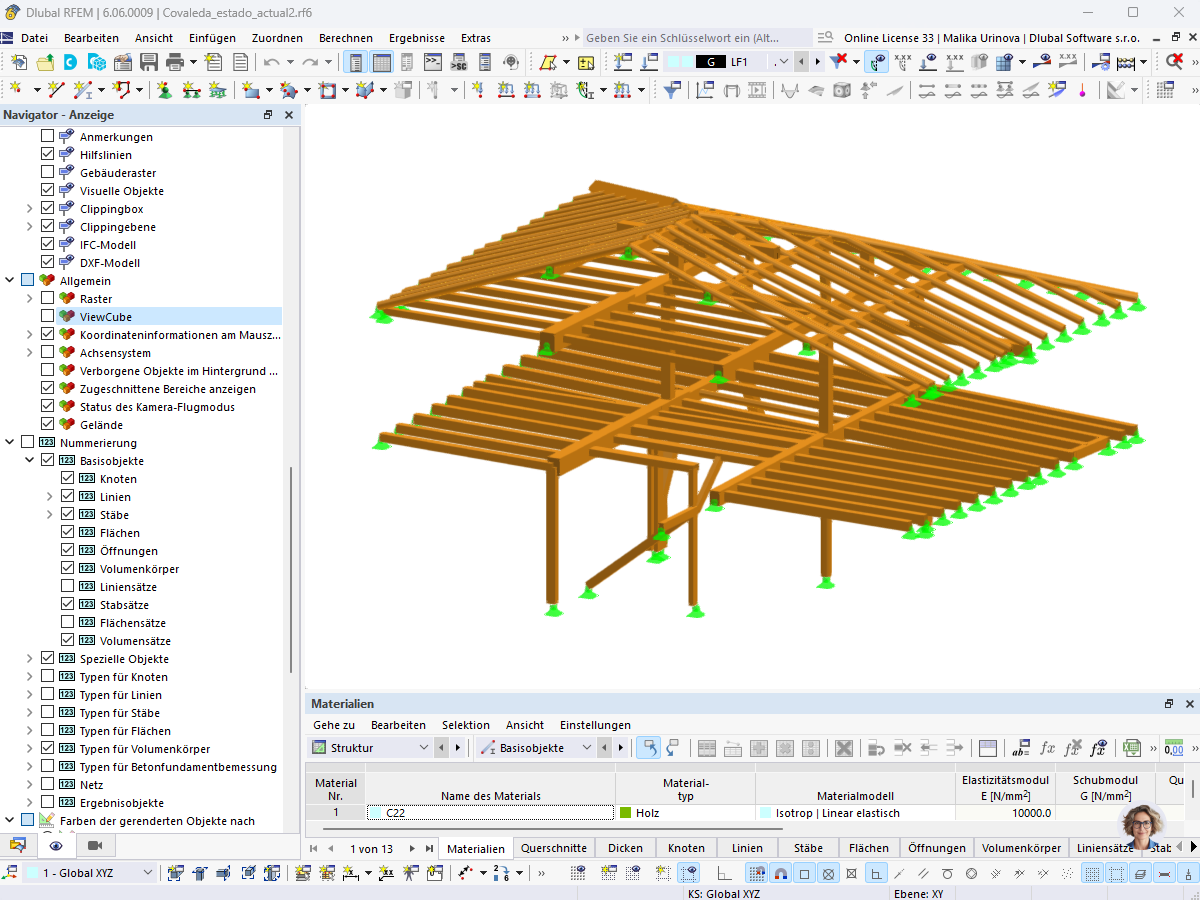Viewport: 1200px width, 900px height.
Task: Select the C22 material name cell
Action: click(490, 813)
